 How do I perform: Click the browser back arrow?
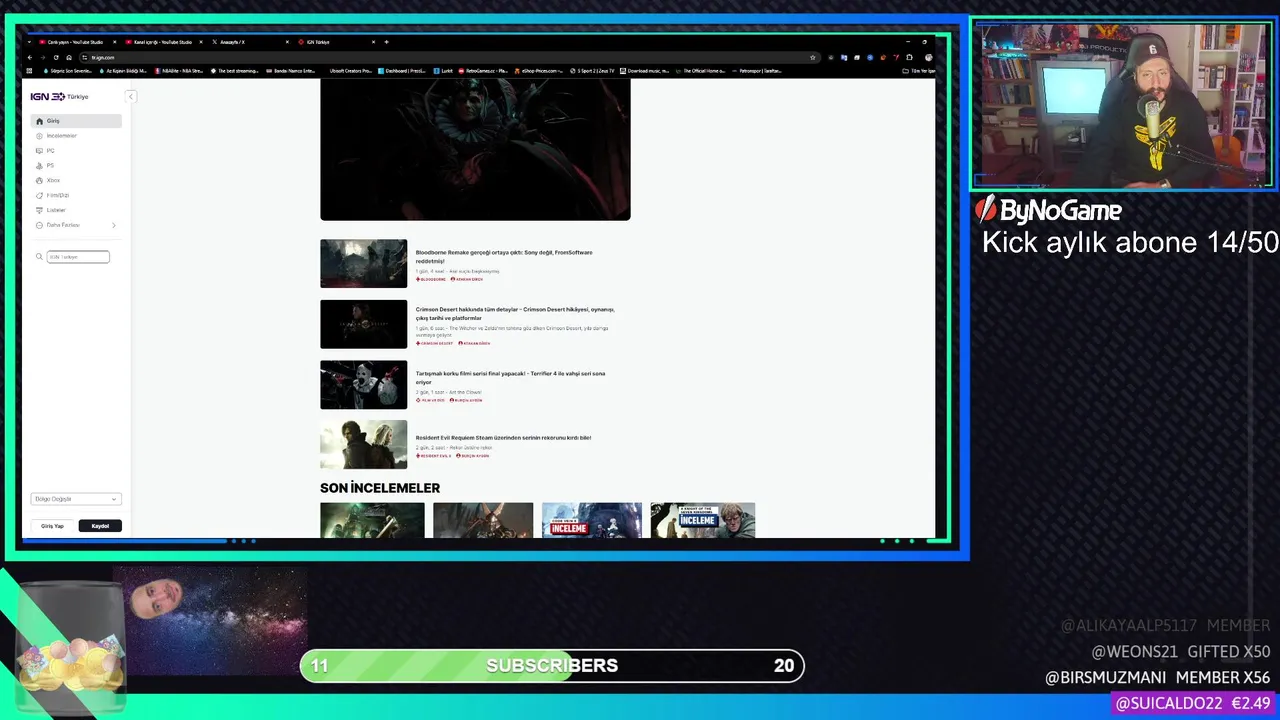(30, 57)
